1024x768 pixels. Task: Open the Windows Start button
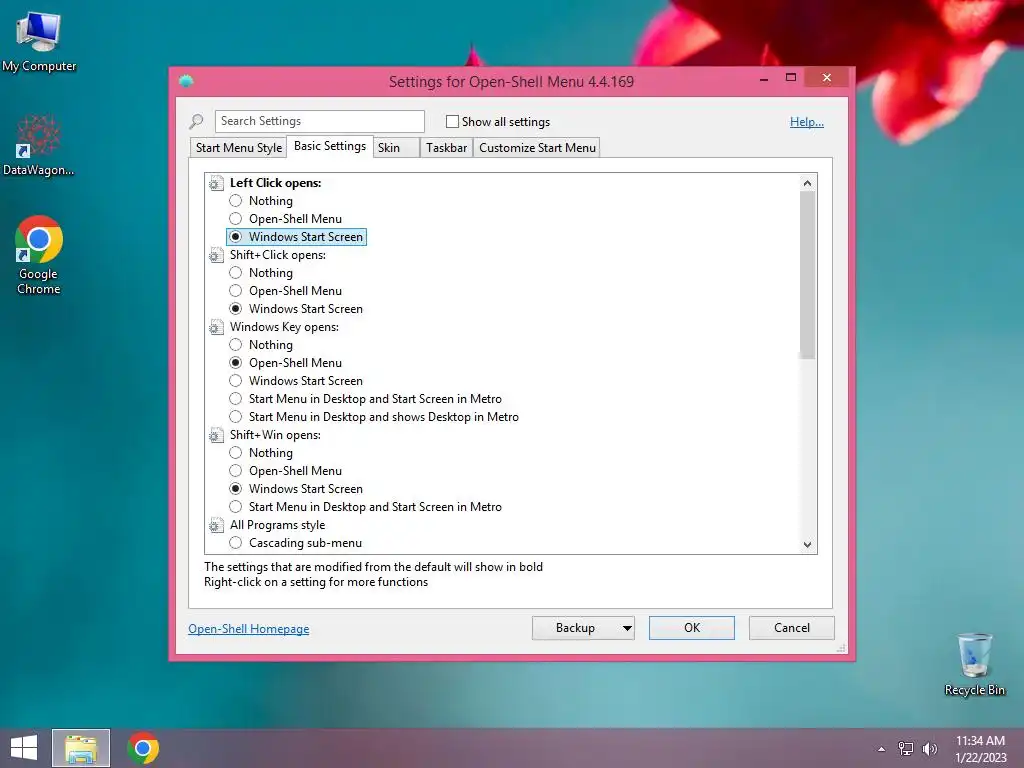click(24, 748)
